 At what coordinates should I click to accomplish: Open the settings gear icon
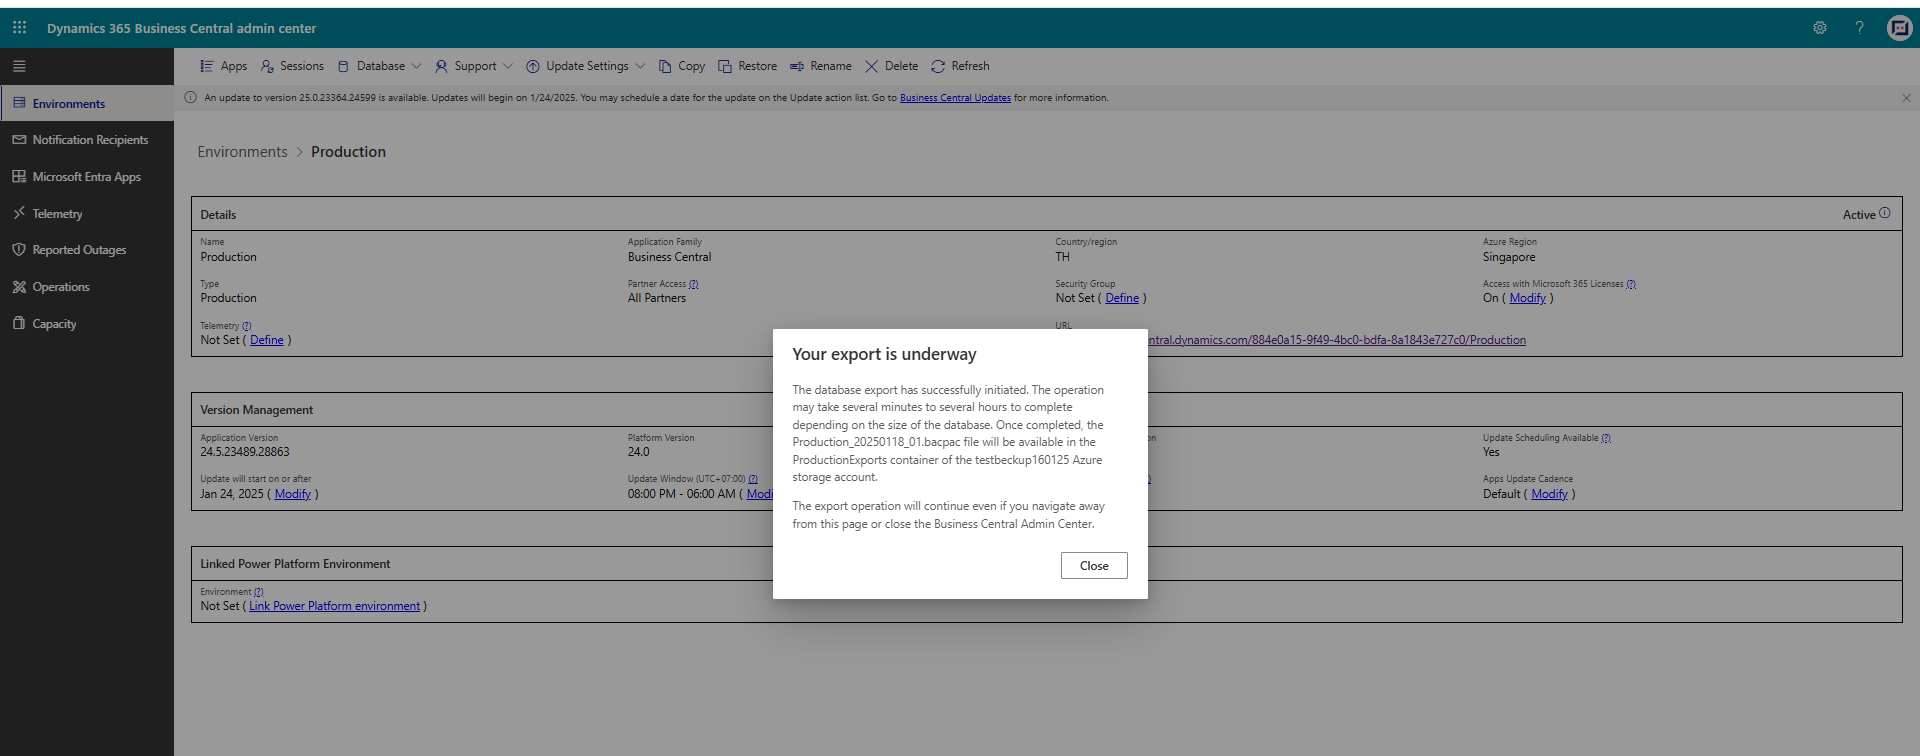pyautogui.click(x=1820, y=28)
